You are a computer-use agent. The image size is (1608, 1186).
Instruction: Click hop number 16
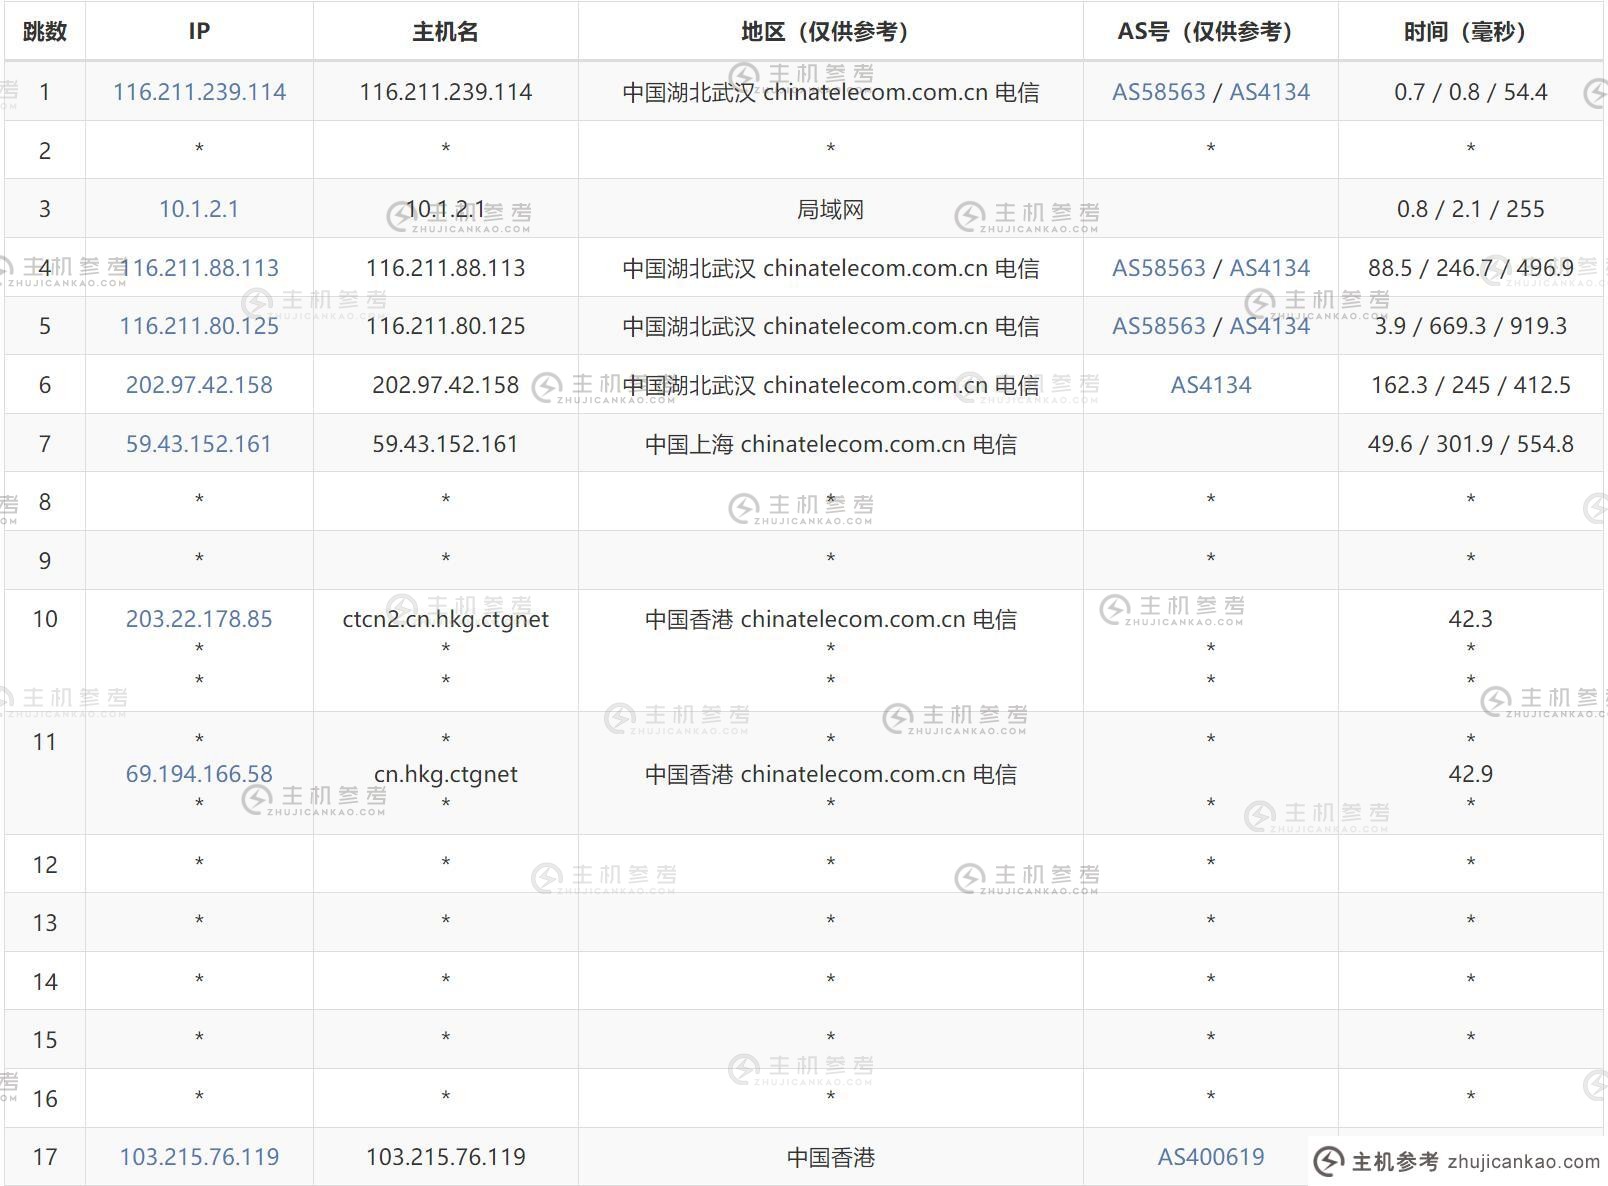pos(45,1099)
